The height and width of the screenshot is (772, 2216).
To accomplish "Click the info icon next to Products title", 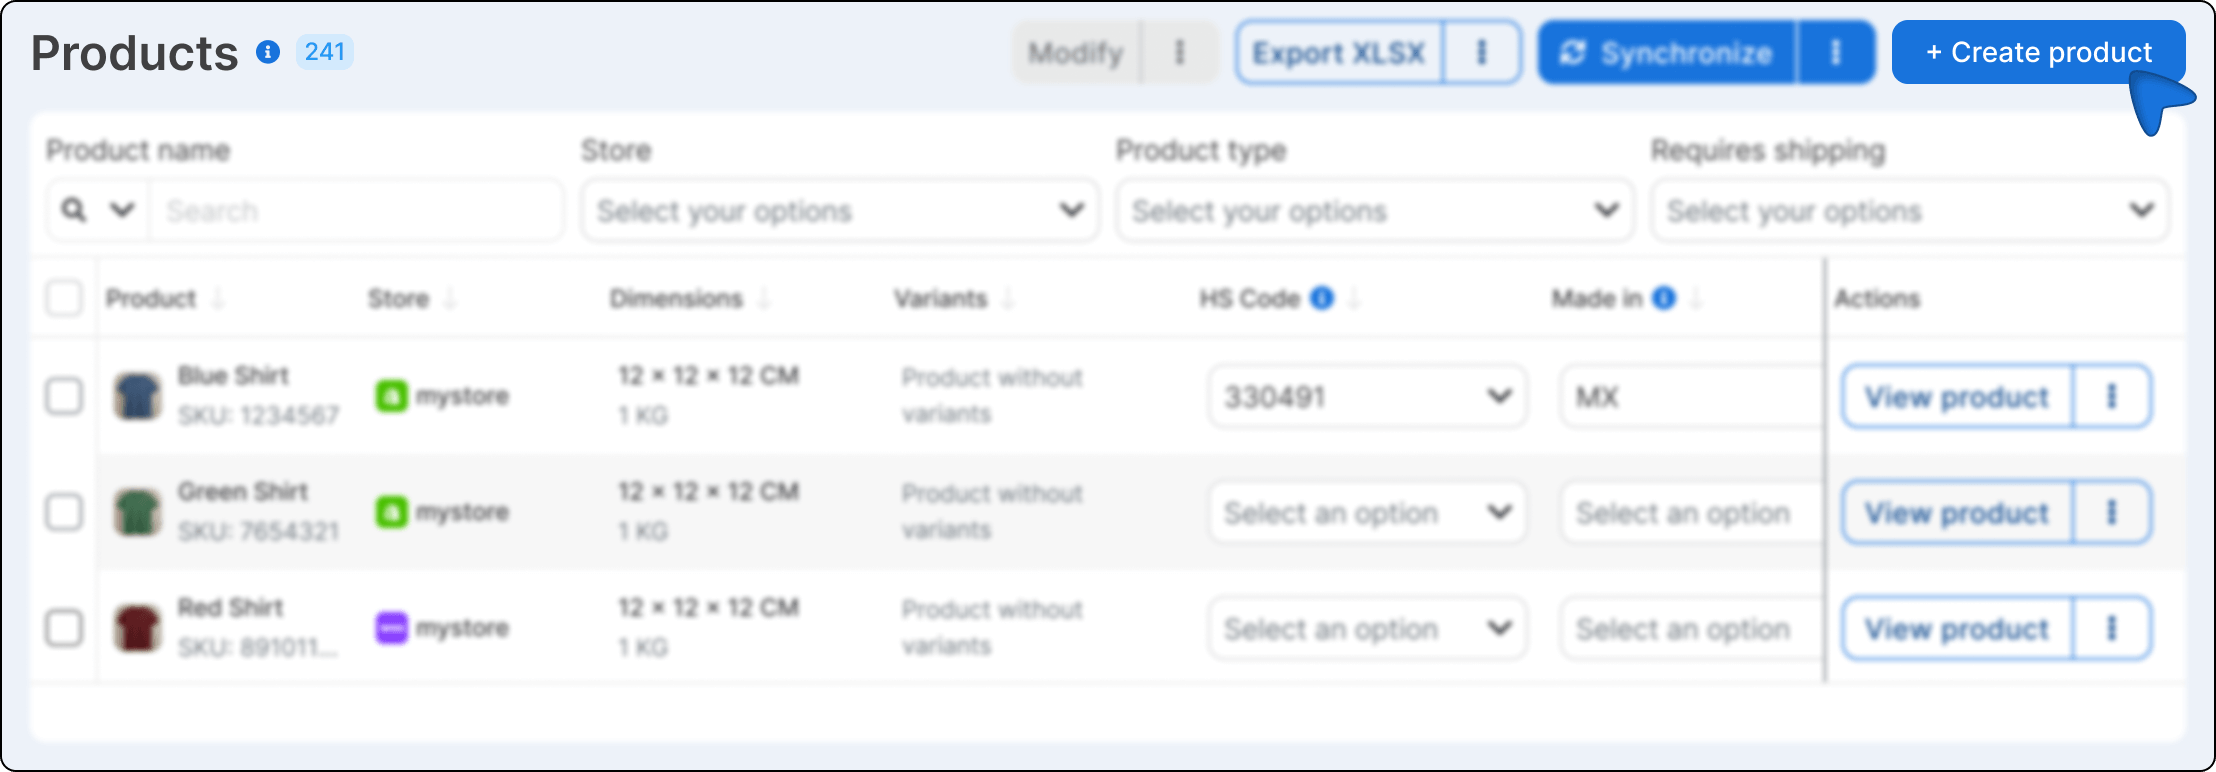I will pos(268,52).
